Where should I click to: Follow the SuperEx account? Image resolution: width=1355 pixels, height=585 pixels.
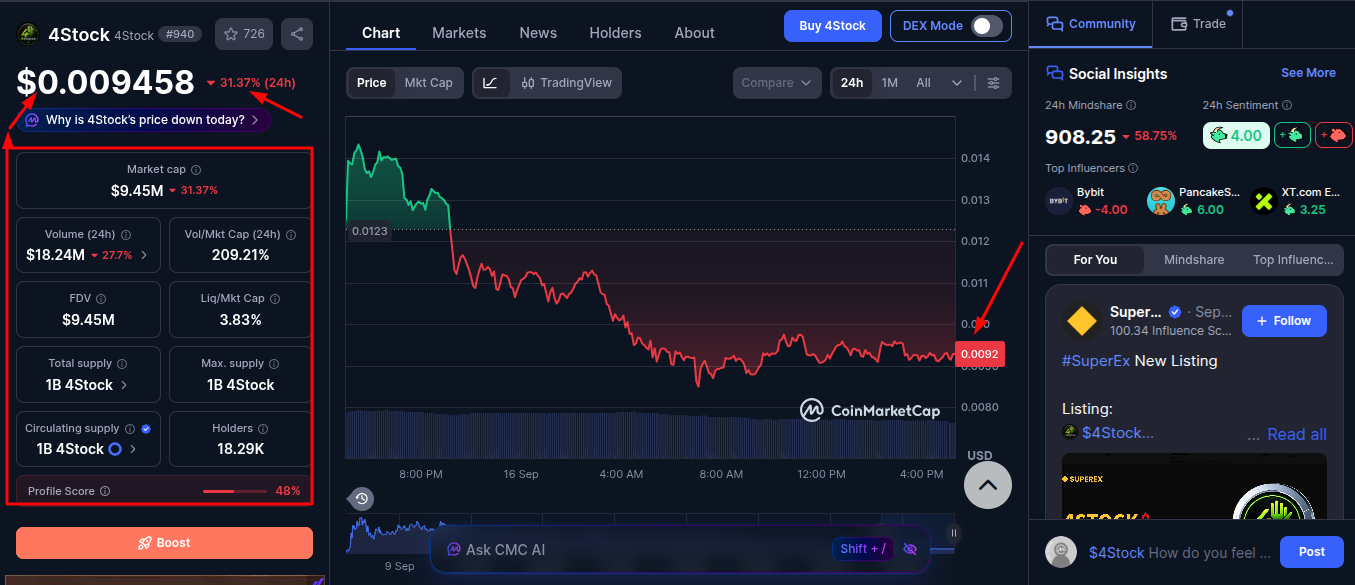pos(1284,321)
